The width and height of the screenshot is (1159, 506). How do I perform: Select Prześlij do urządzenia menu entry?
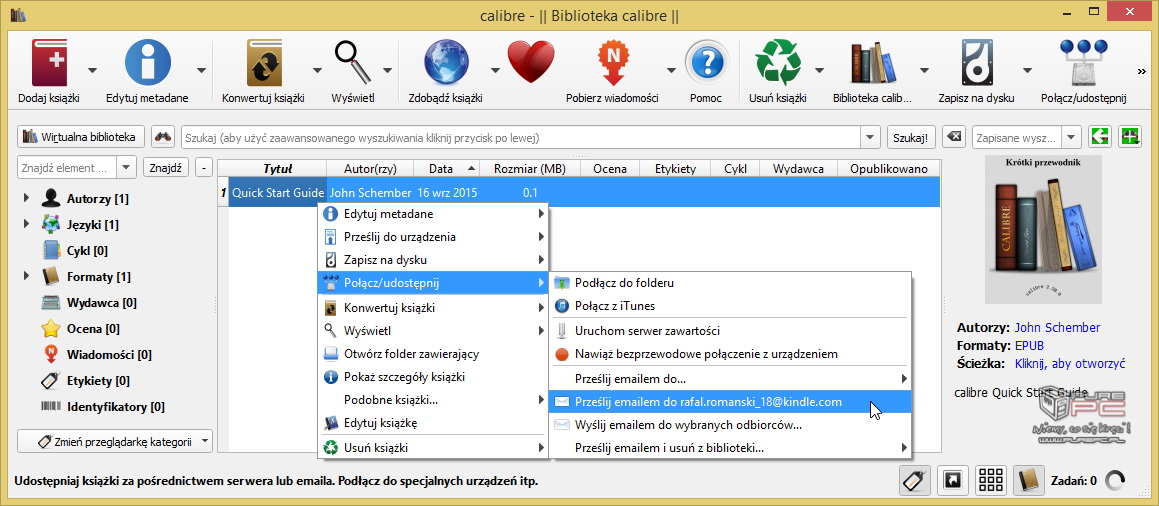(433, 237)
